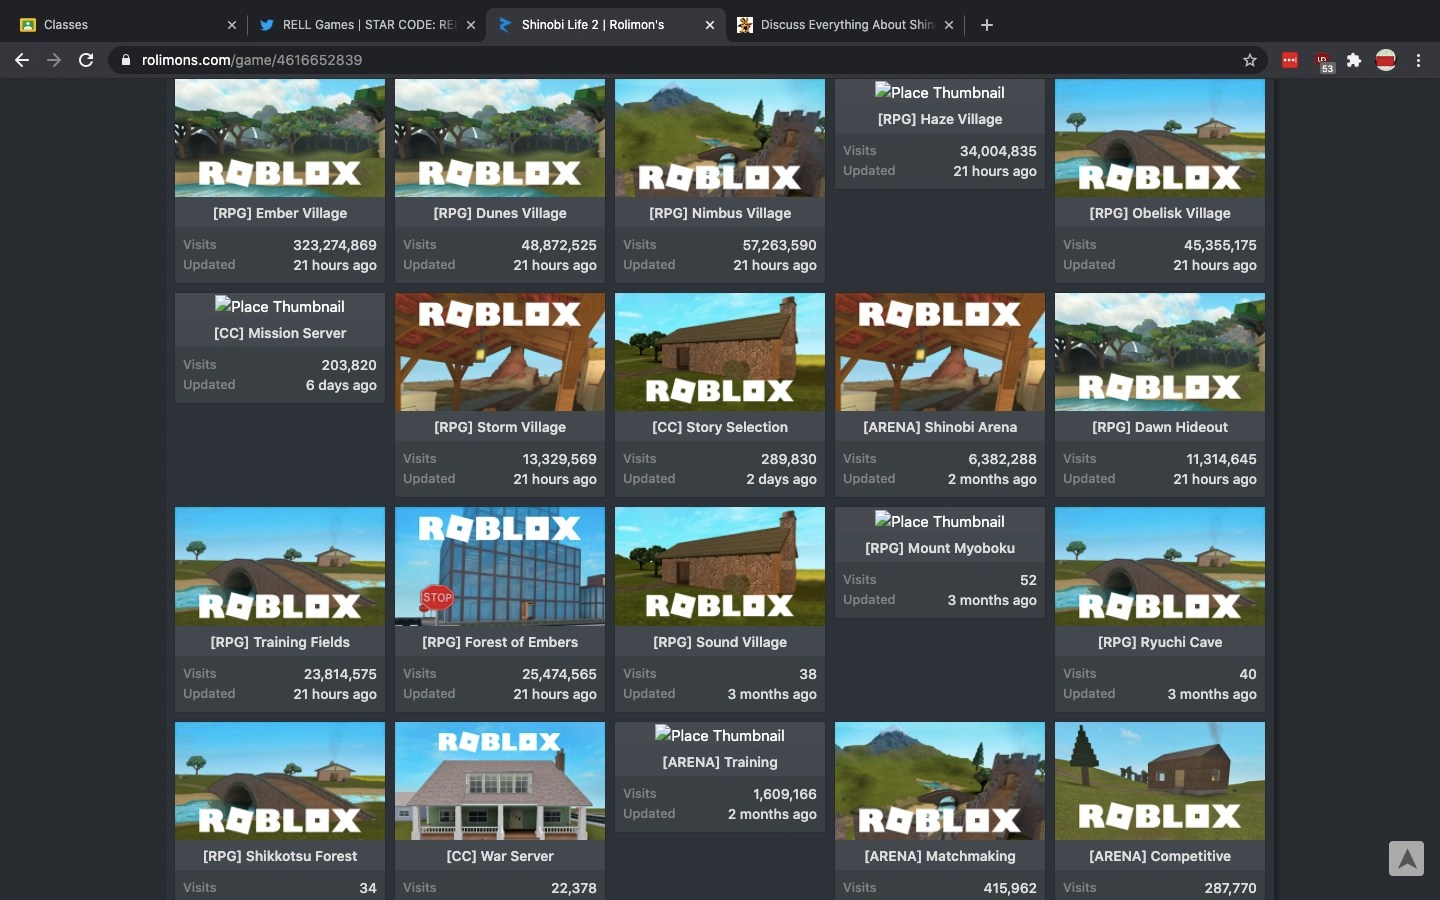Click the visits count 34,004,835
The height and width of the screenshot is (900, 1440).
pos(998,151)
